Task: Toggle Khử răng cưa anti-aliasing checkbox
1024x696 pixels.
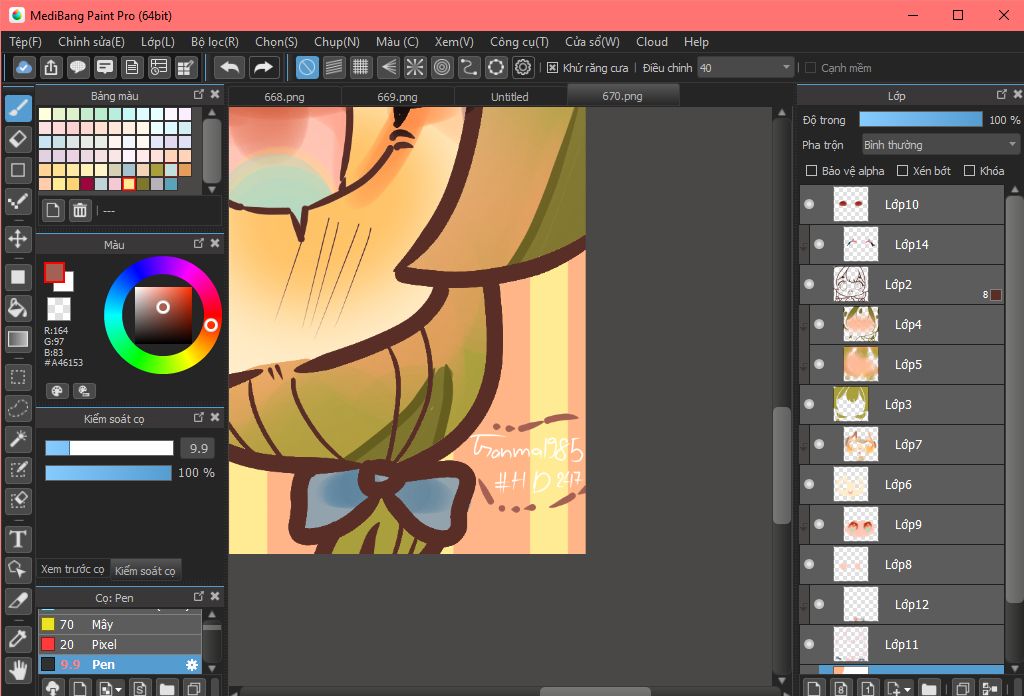Action: (552, 68)
